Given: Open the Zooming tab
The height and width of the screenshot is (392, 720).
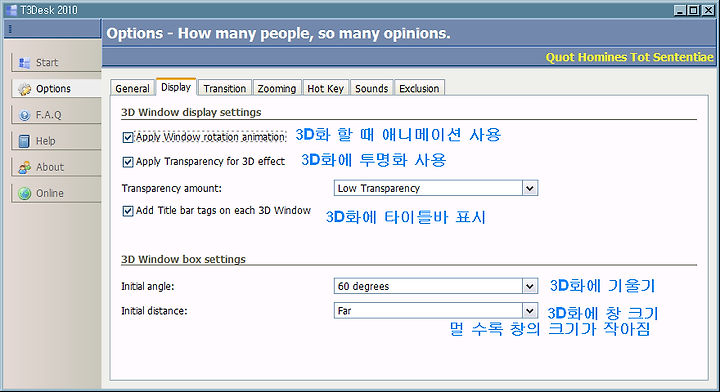Looking at the screenshot, I should (276, 88).
